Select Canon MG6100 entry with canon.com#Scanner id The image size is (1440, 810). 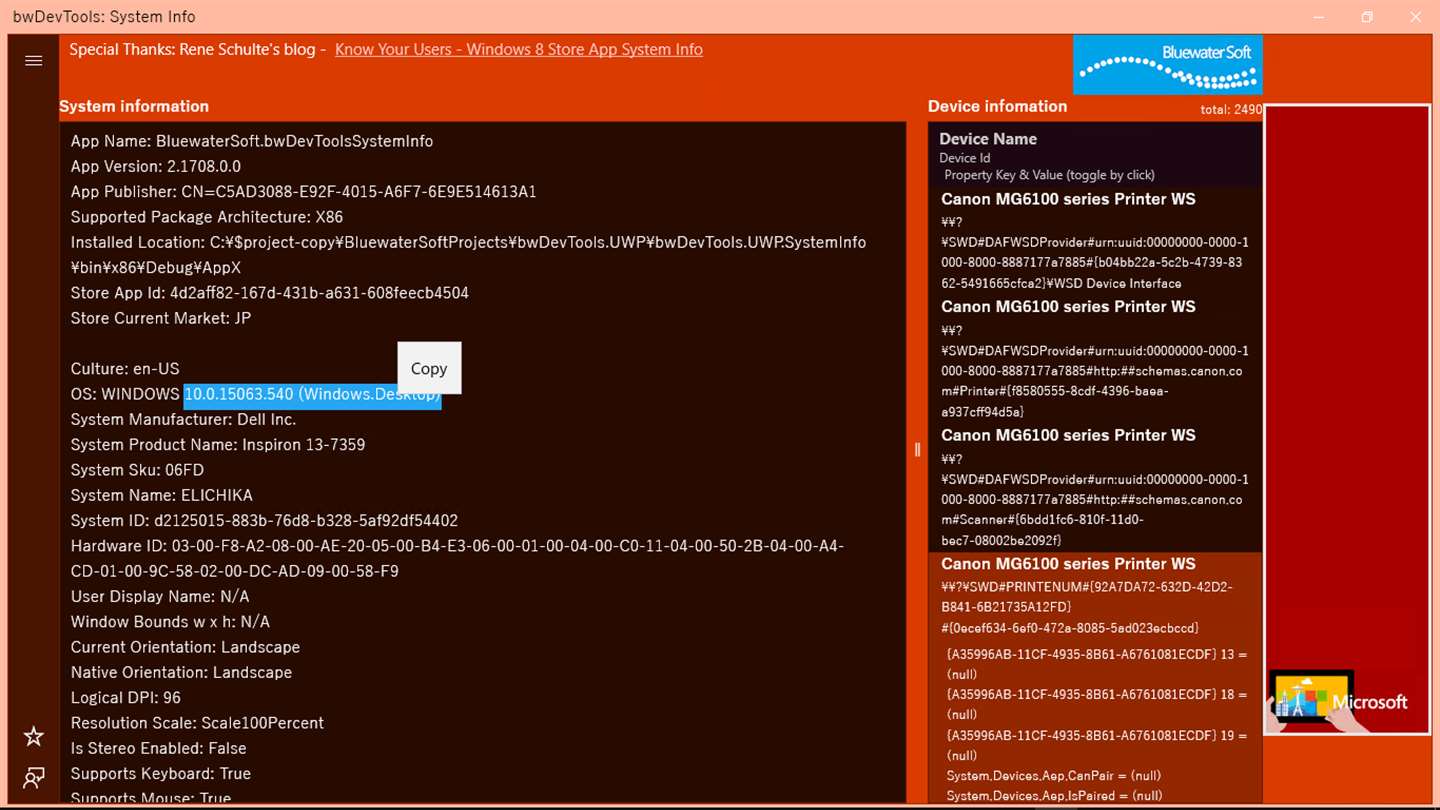click(x=1095, y=487)
